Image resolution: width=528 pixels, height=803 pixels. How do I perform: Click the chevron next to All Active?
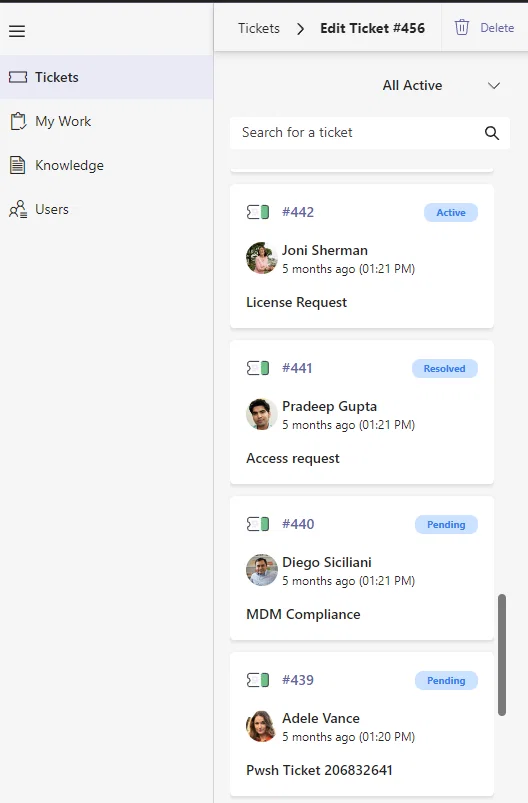tap(494, 86)
